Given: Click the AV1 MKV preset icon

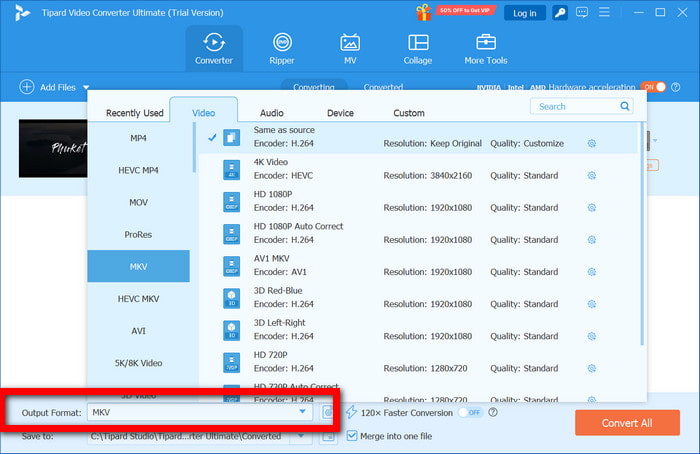Looking at the screenshot, I should pyautogui.click(x=231, y=266).
